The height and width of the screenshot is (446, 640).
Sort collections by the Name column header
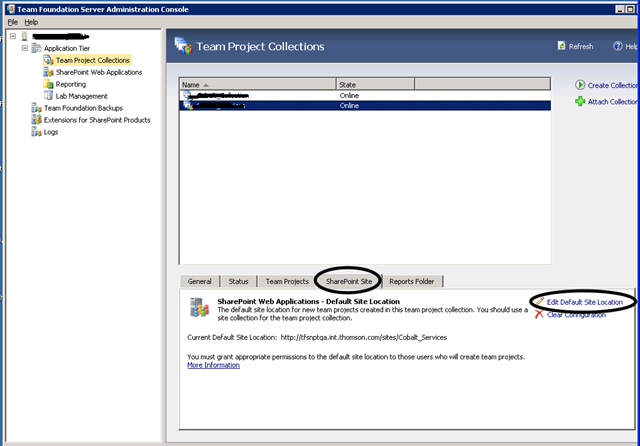pos(258,84)
